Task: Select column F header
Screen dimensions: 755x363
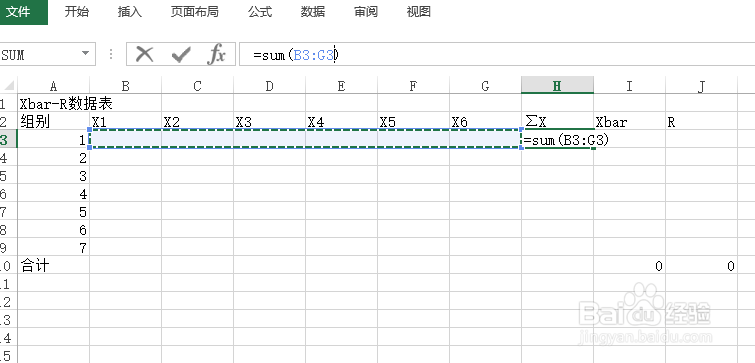Action: click(414, 86)
